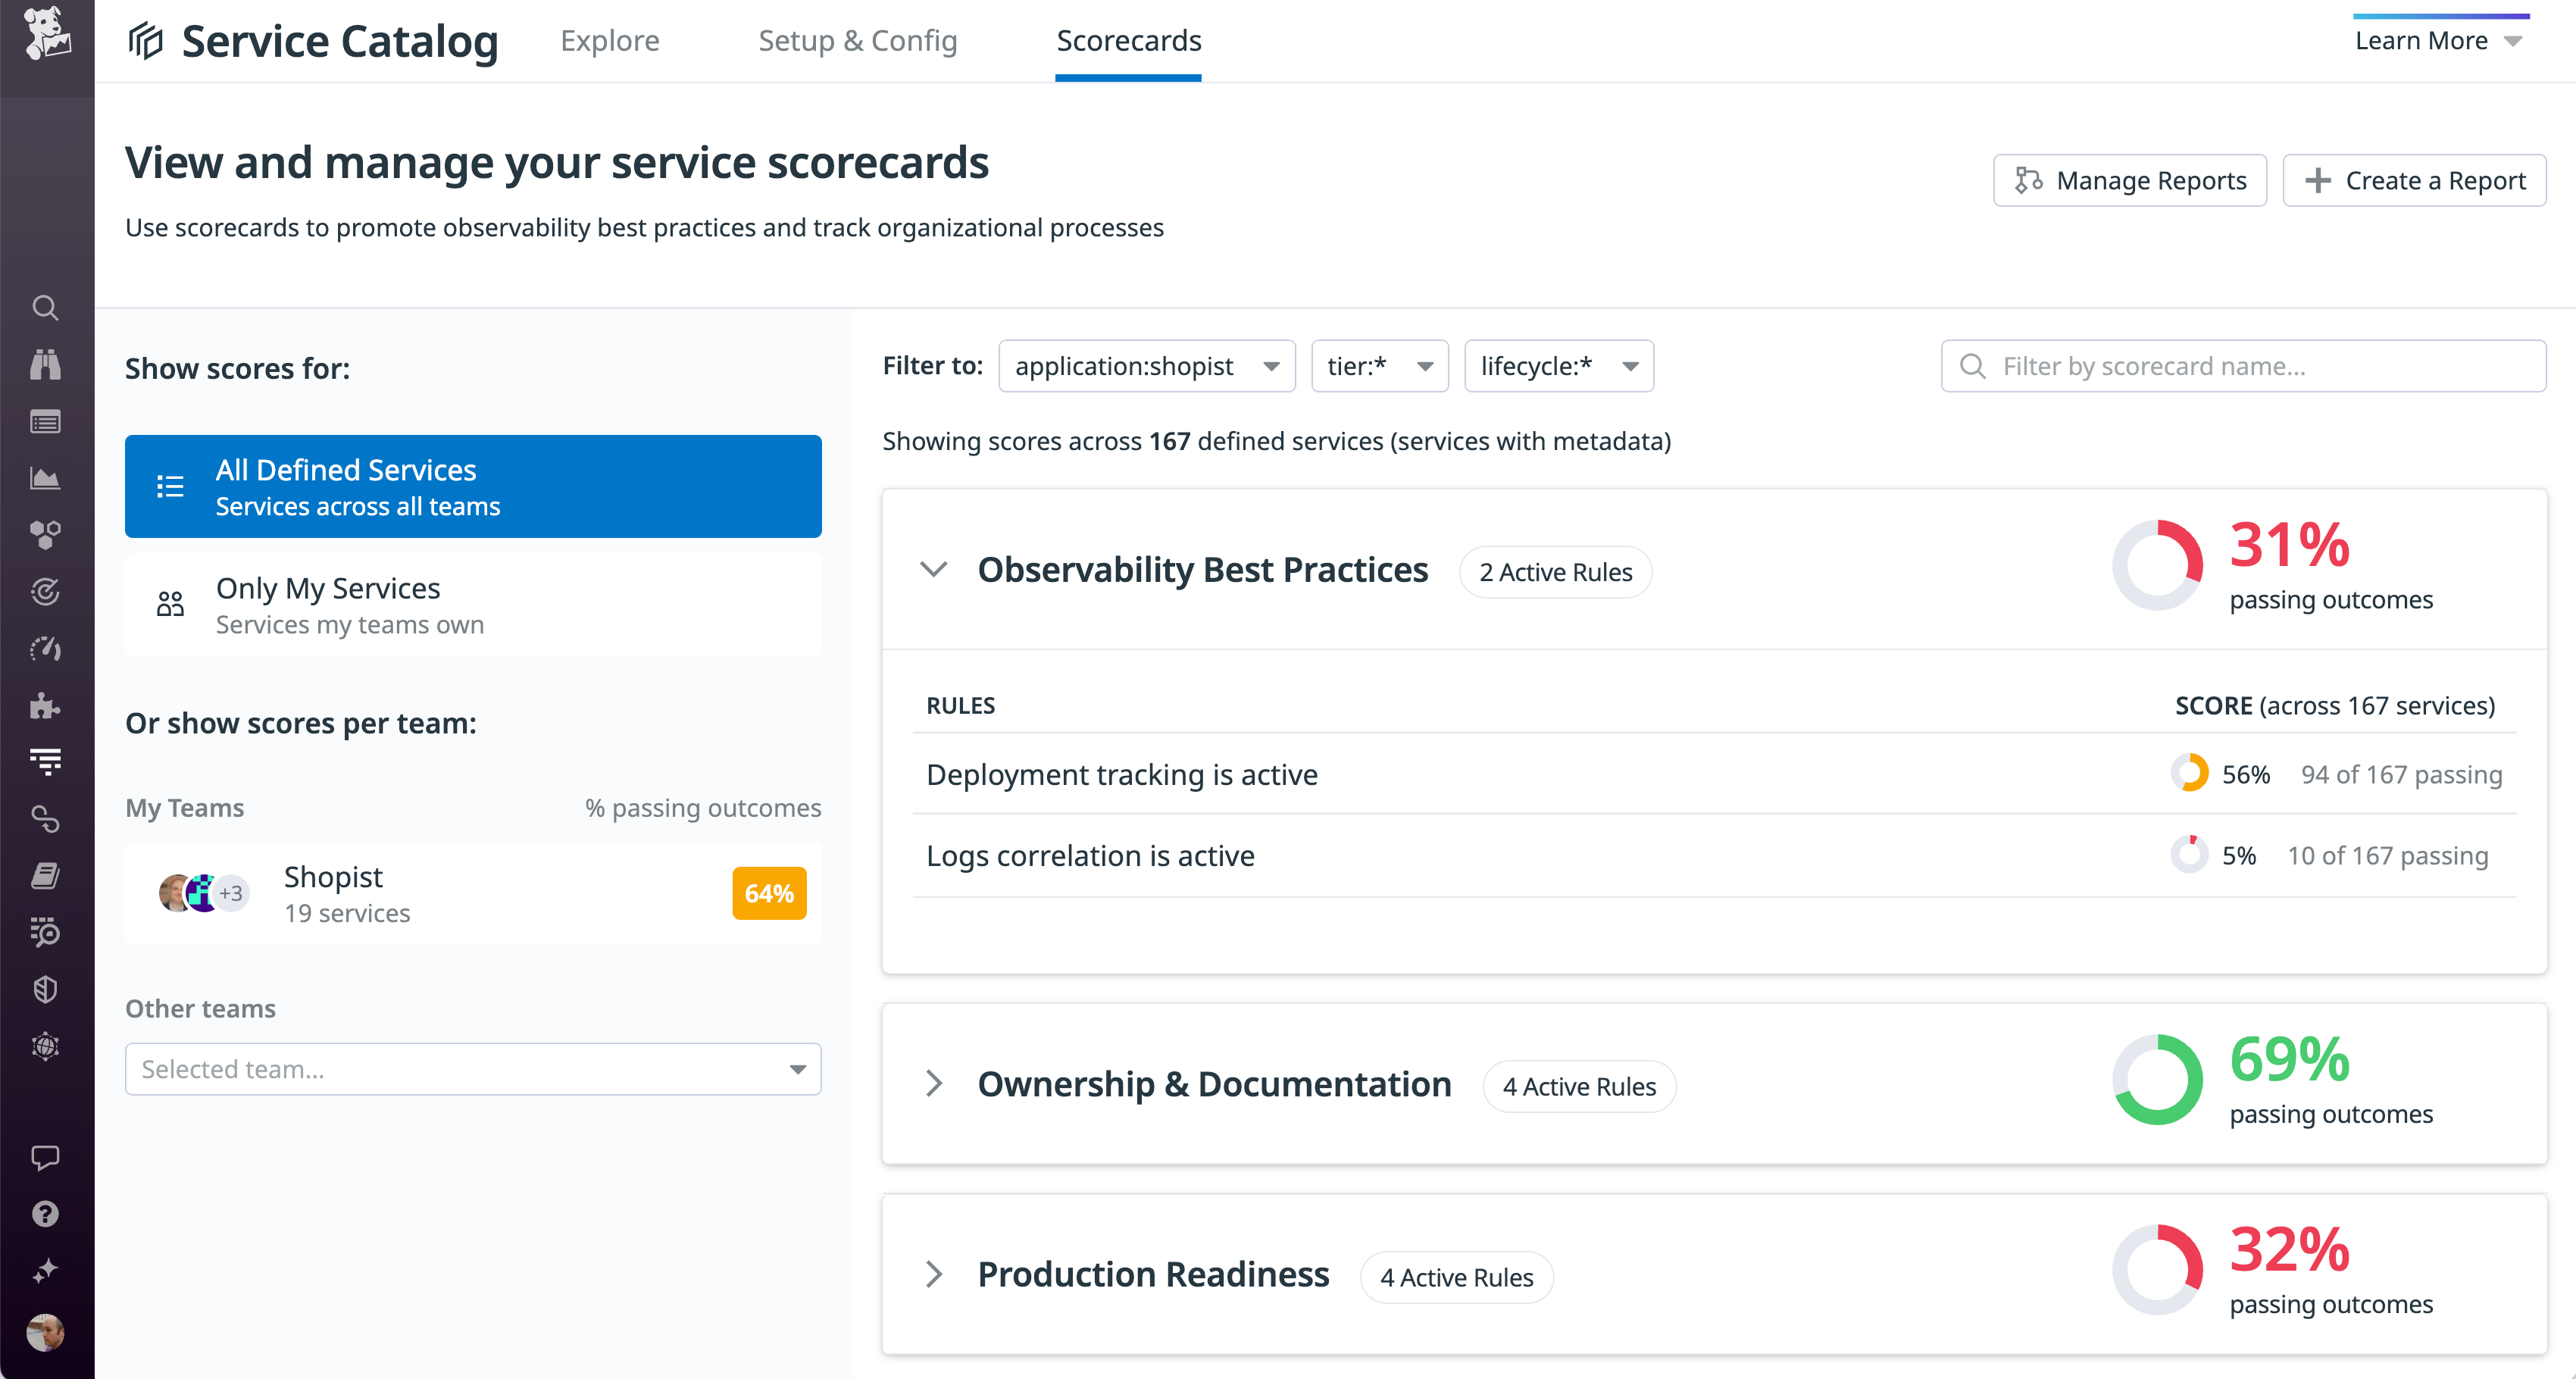
Task: Type in the Filter by scorecard name field
Action: 2243,366
